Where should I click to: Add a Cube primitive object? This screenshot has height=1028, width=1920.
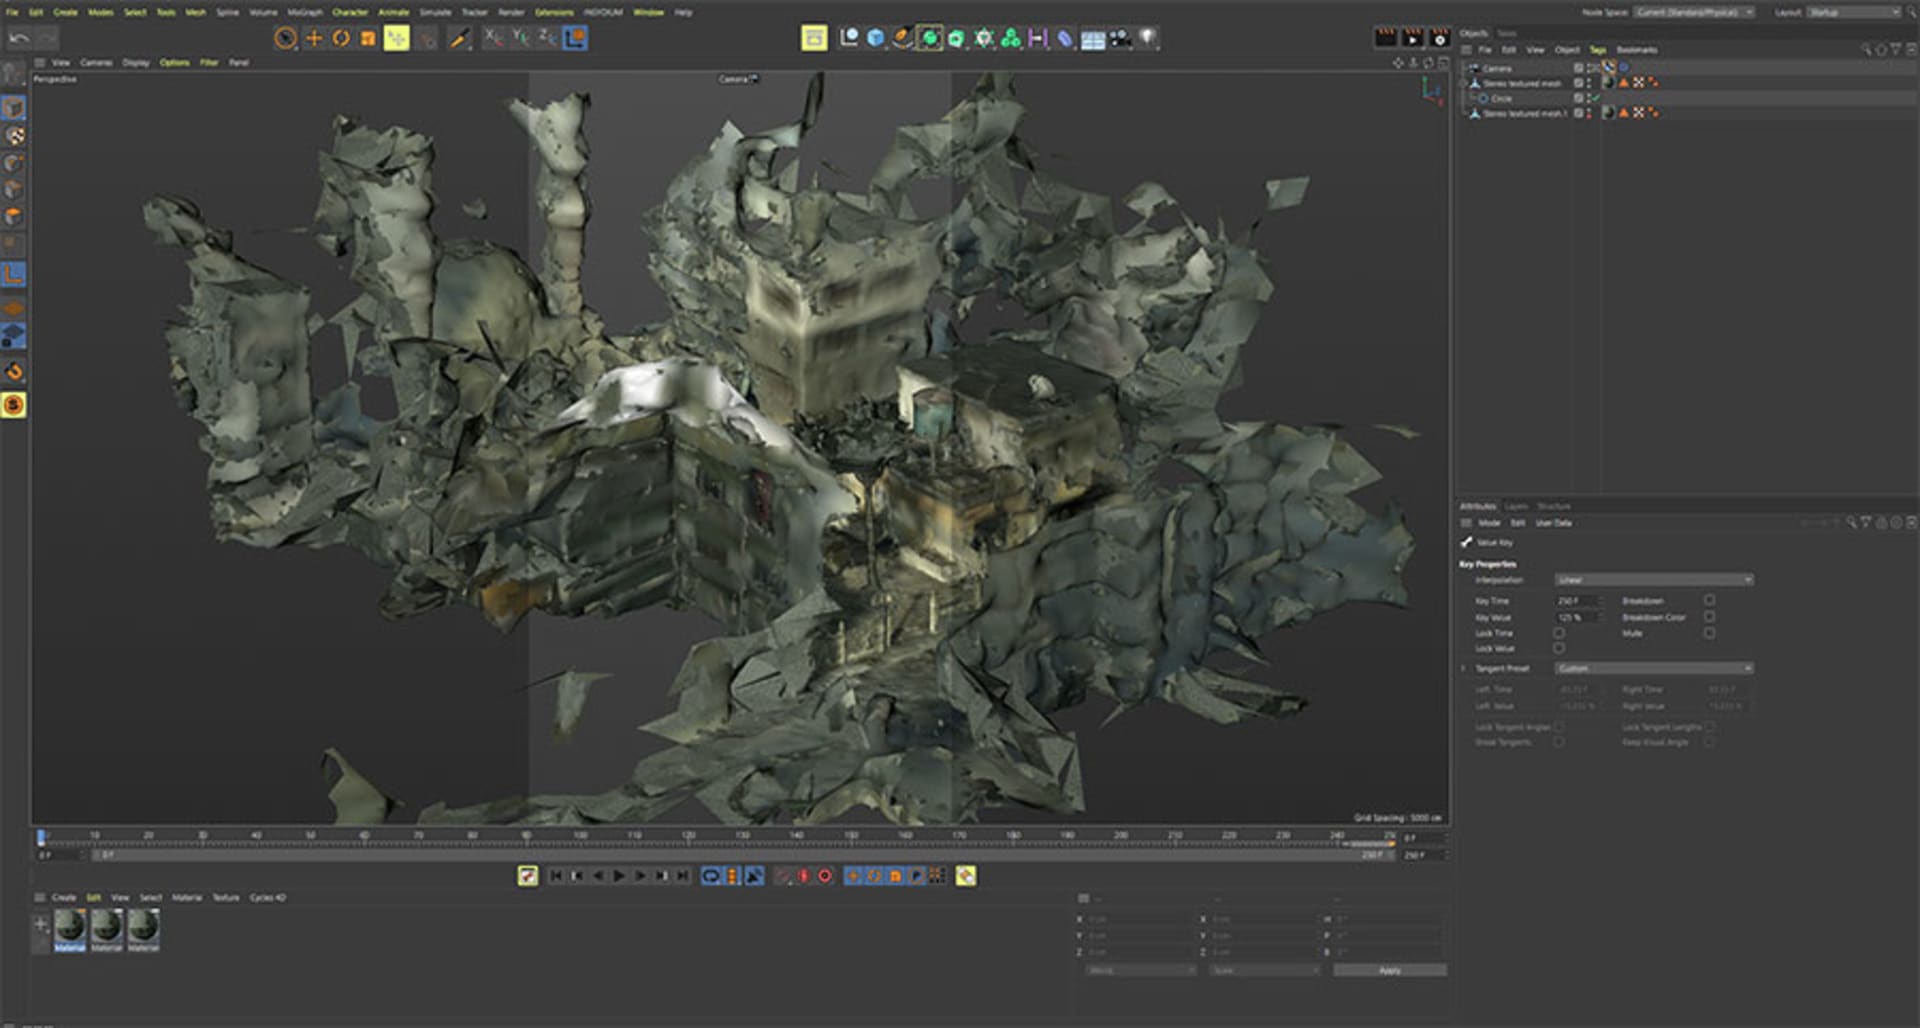[x=876, y=38]
